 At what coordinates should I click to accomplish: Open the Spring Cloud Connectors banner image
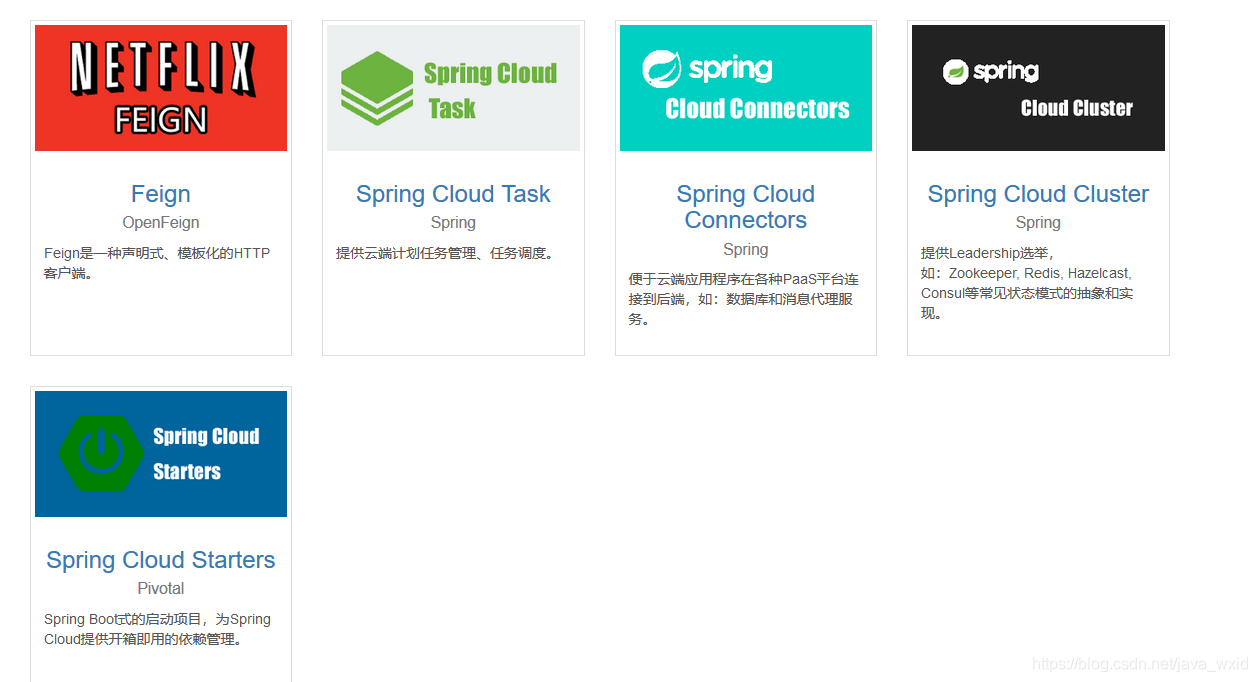click(746, 88)
